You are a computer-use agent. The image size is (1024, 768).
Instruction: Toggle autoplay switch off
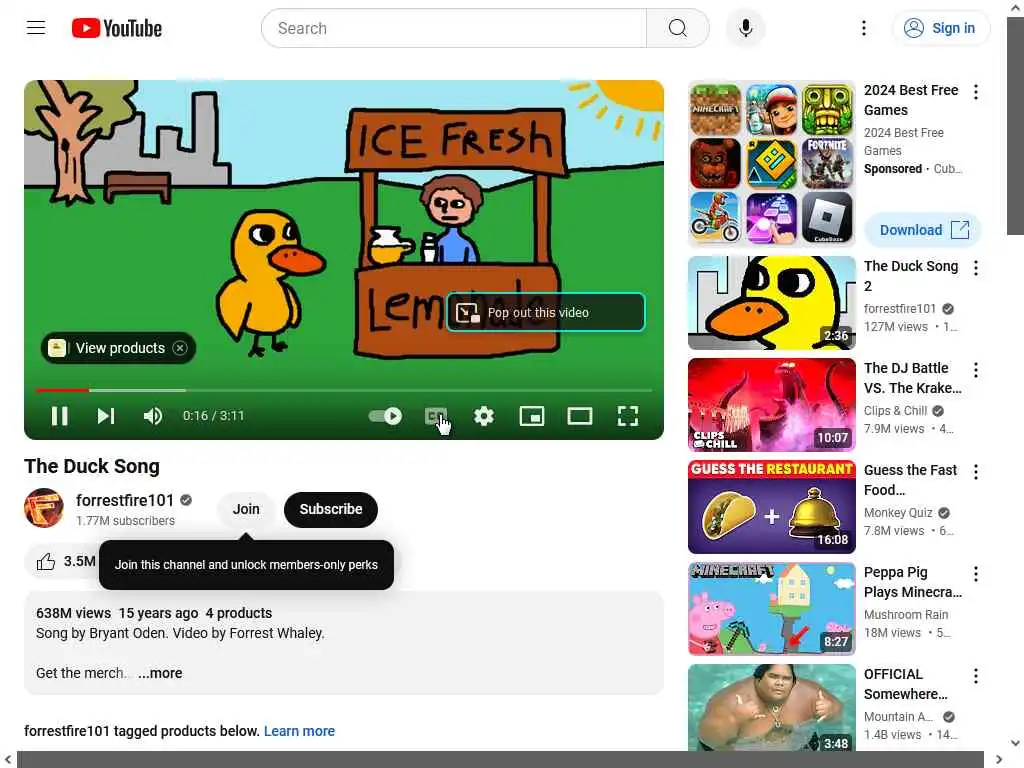(385, 416)
